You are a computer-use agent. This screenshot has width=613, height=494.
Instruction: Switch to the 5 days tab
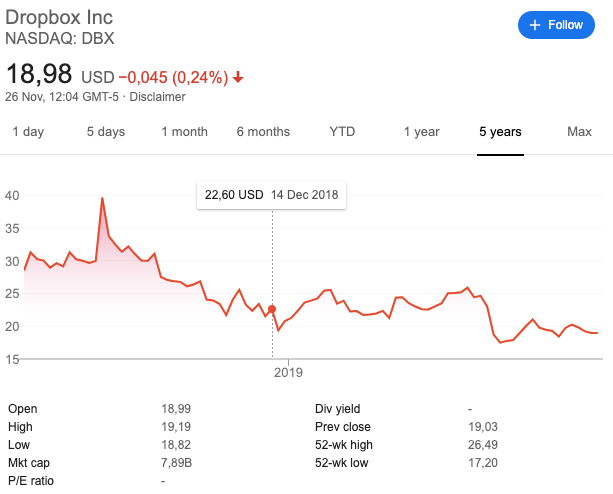click(x=106, y=132)
